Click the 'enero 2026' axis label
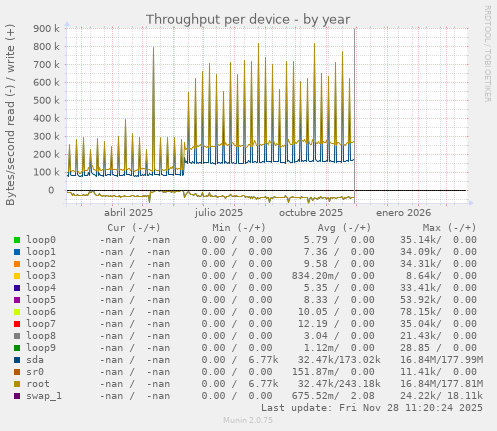This screenshot has width=497, height=431. point(403,213)
